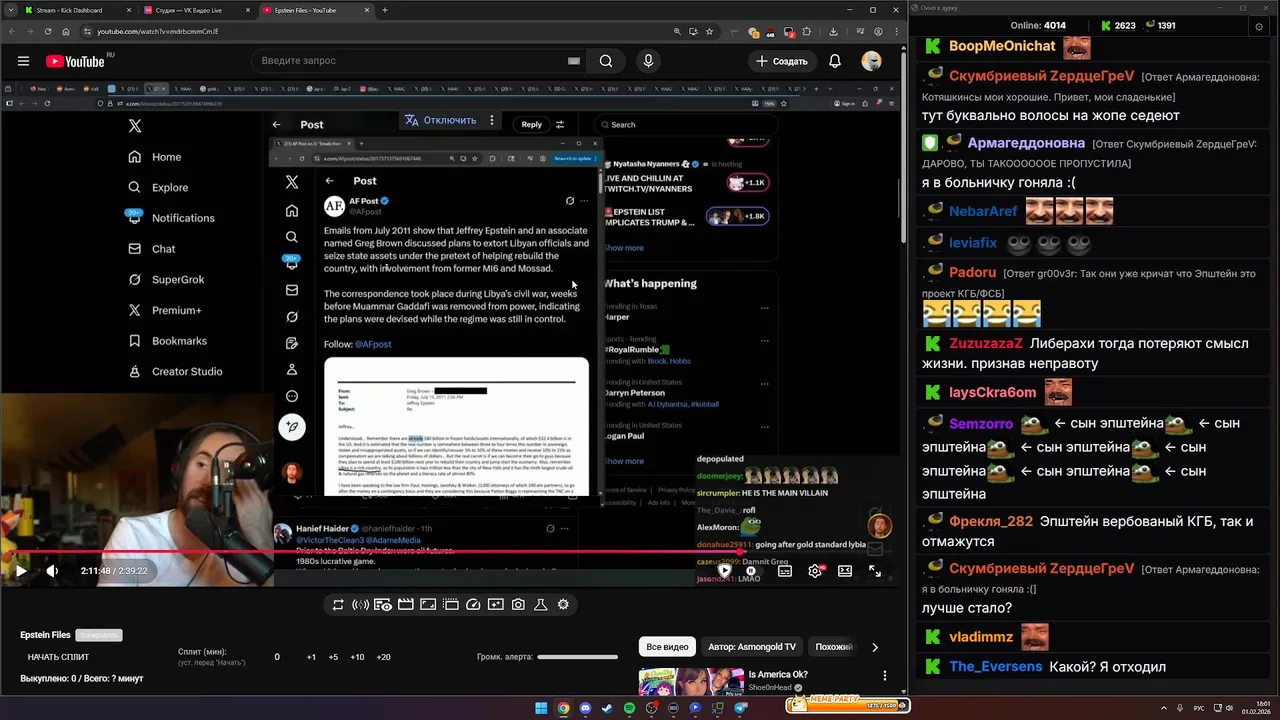Switch to Студия — VK Видео Live tab
Viewport: 1280px width, 720px height.
tap(197, 10)
